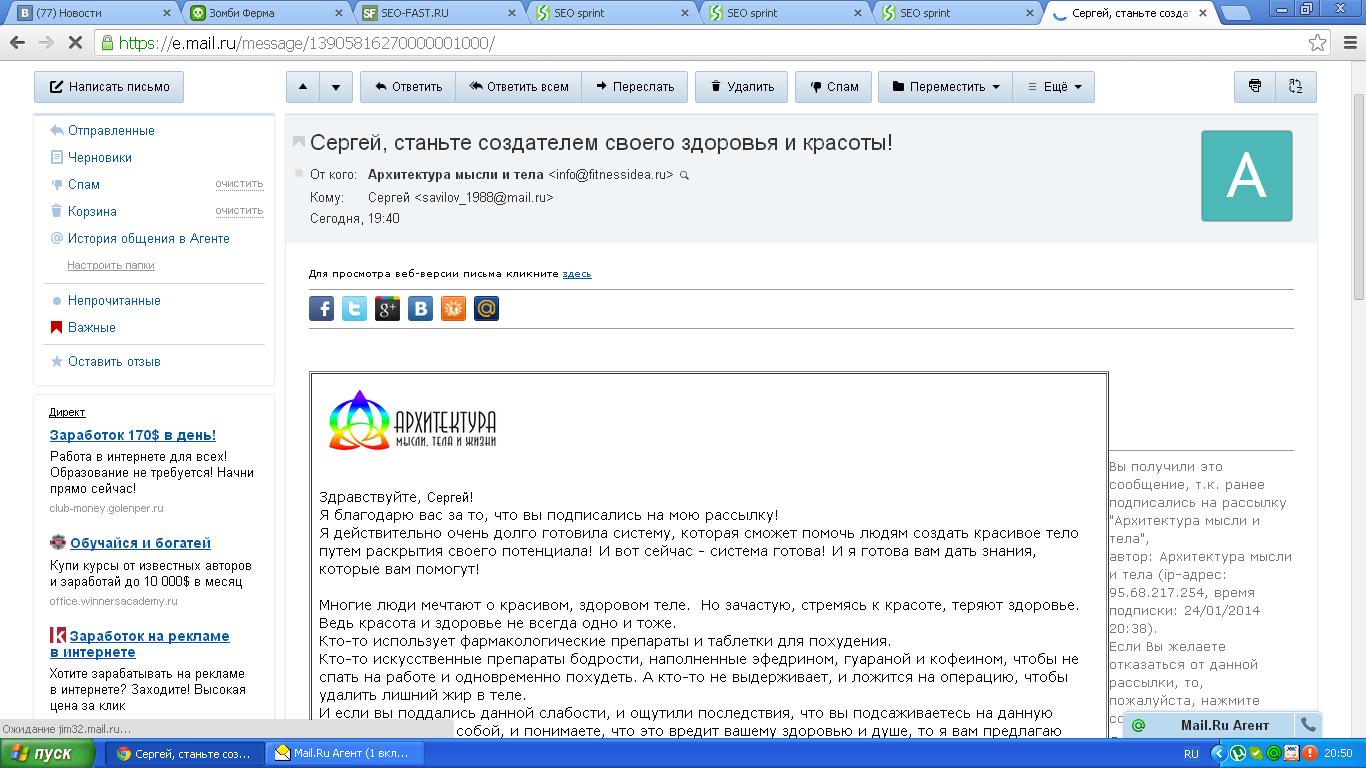This screenshot has height=768, width=1366.
Task: Stop page loading with the X button
Action: [x=76, y=43]
